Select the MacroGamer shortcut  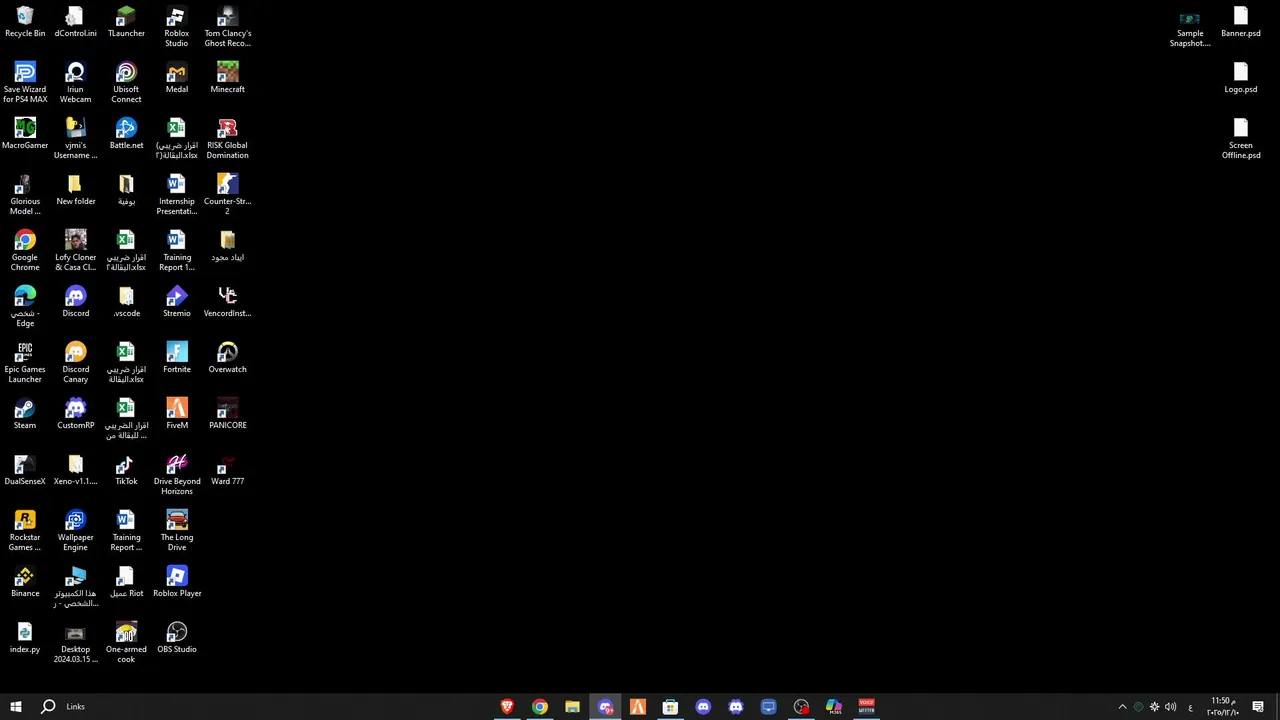click(25, 135)
